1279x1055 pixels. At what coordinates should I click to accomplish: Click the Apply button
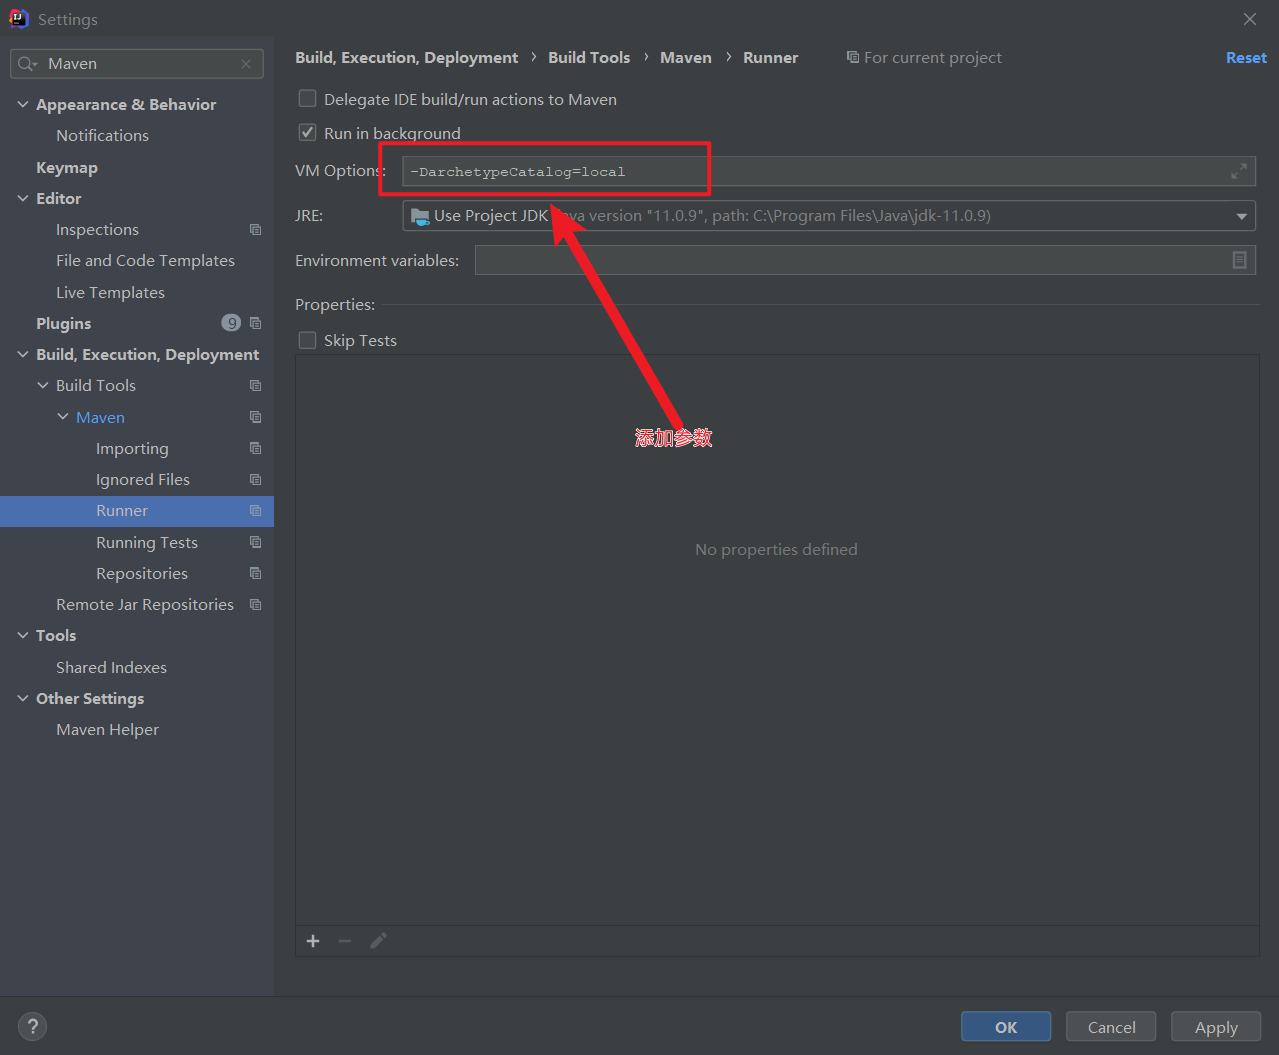1216,1027
